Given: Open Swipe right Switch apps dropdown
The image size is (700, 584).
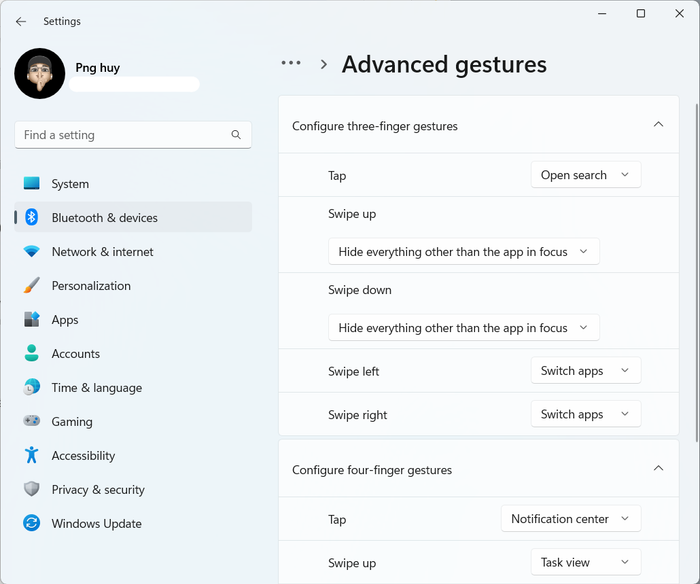Looking at the screenshot, I should tap(586, 414).
